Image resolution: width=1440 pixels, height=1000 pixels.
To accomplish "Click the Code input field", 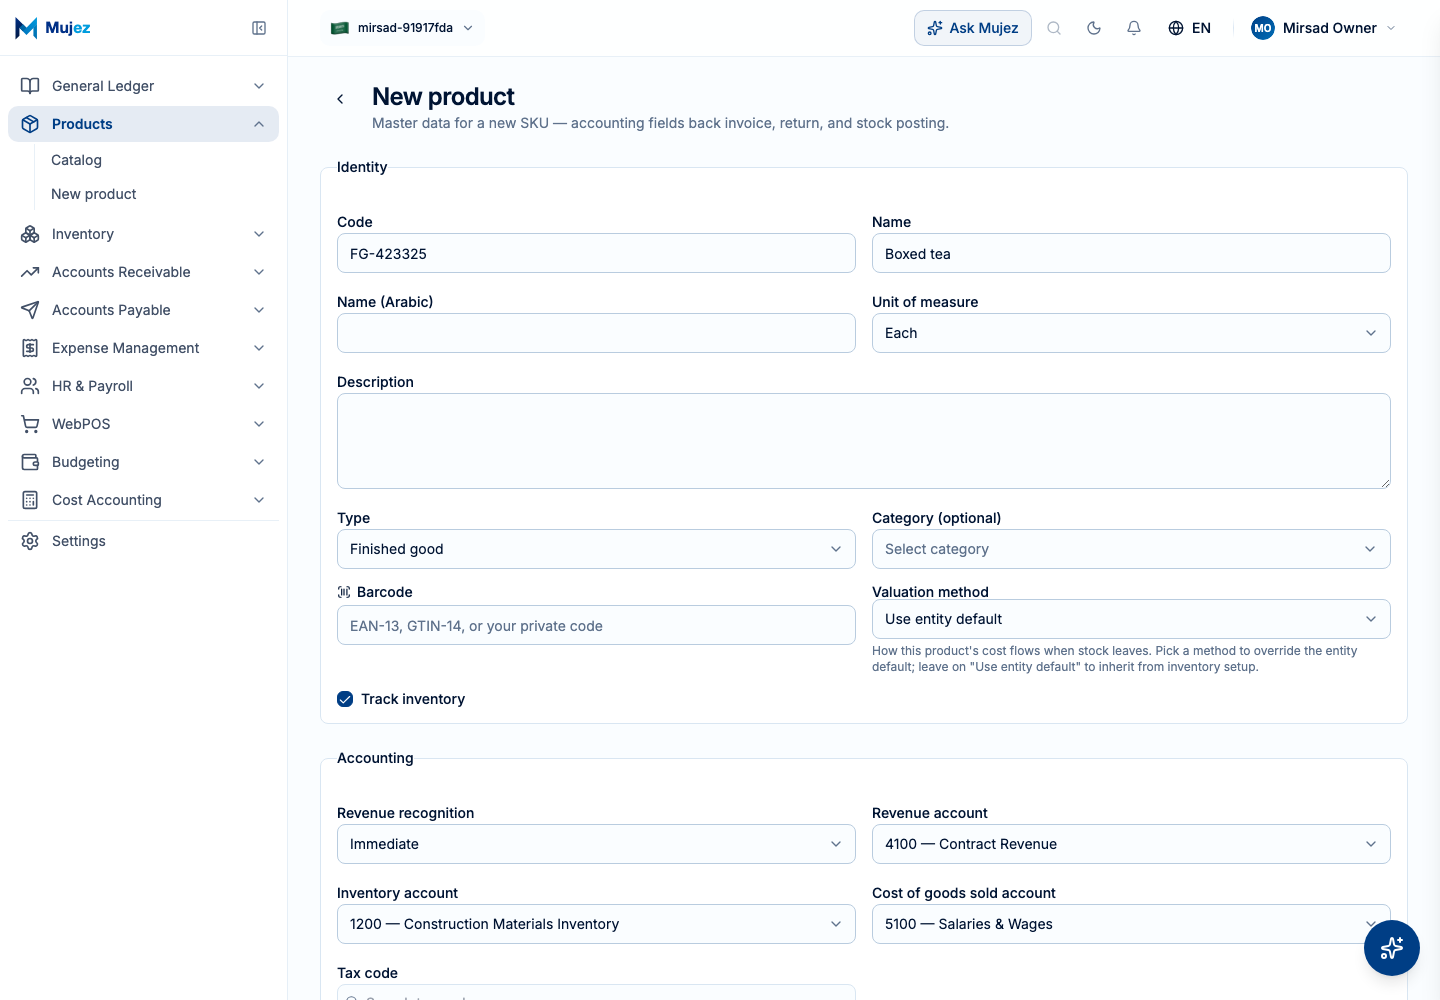I will [596, 253].
